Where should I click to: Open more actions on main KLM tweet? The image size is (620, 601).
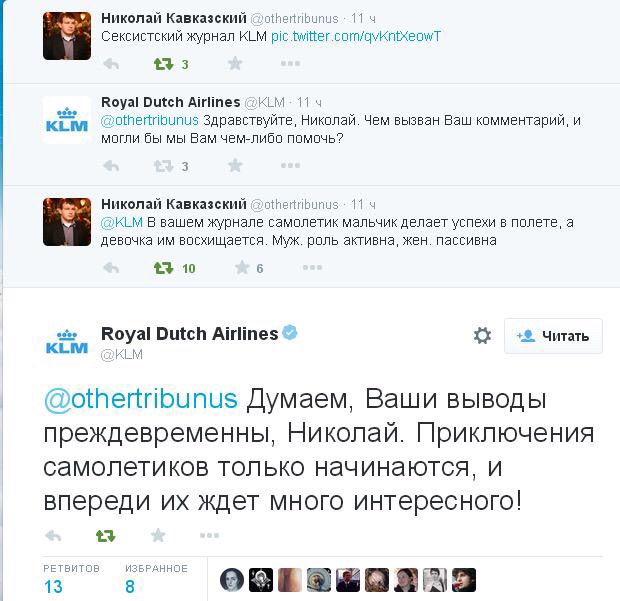tap(211, 536)
